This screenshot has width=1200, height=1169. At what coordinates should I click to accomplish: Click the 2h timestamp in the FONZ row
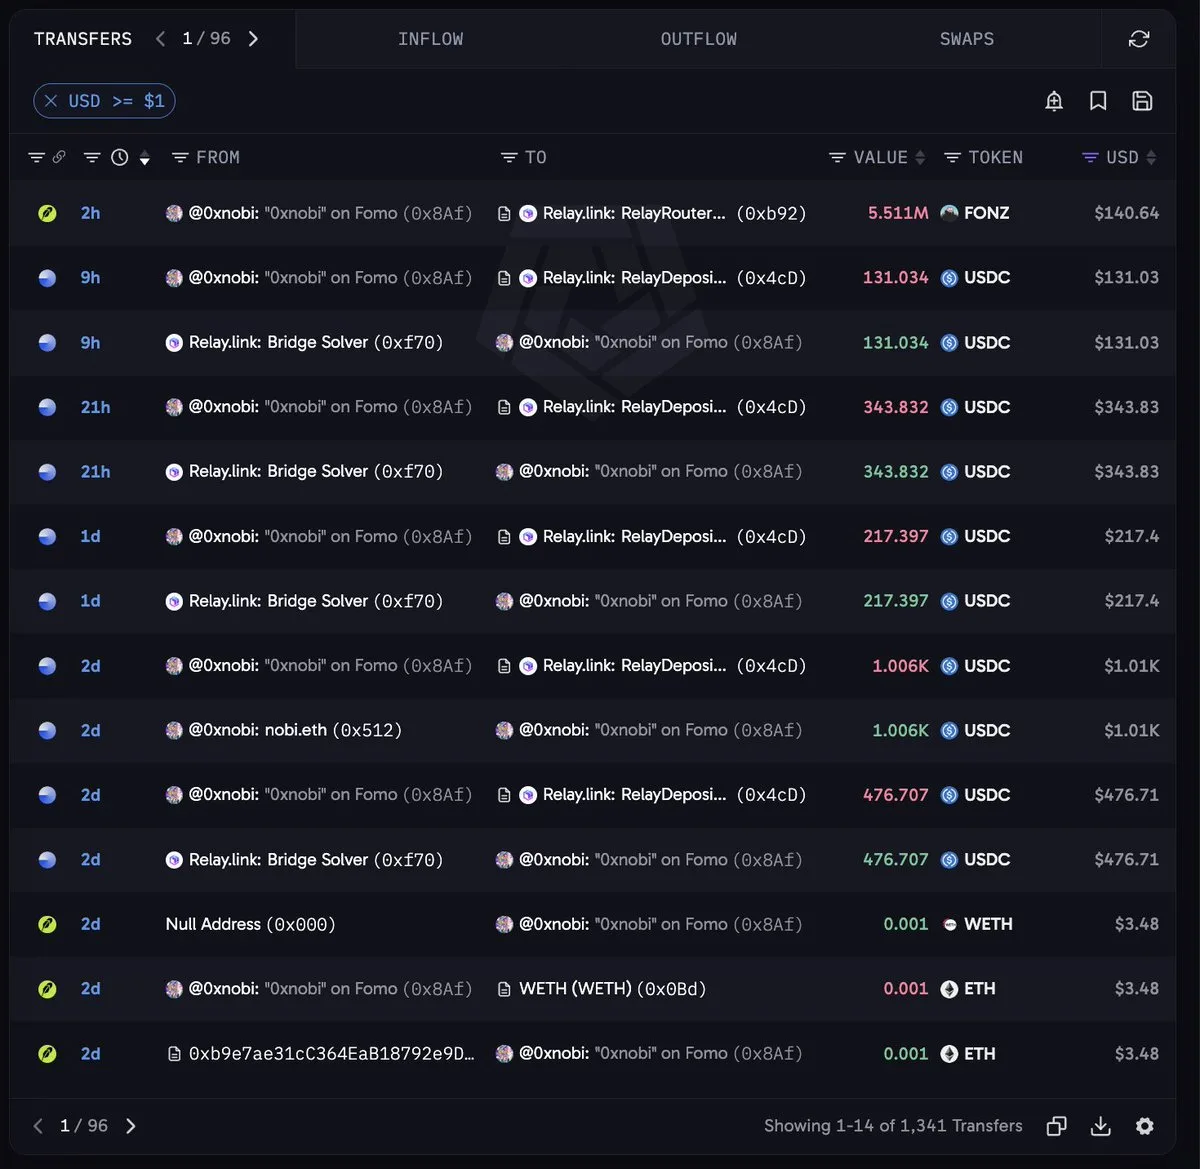click(90, 213)
